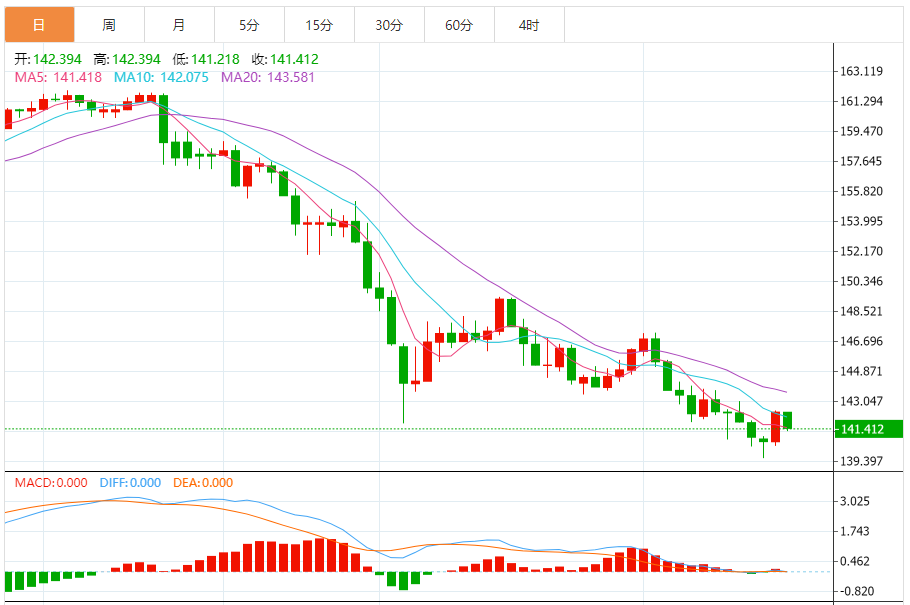Select the 日 daily timeframe tab
Image resolution: width=910 pixels, height=605 pixels.
39,25
